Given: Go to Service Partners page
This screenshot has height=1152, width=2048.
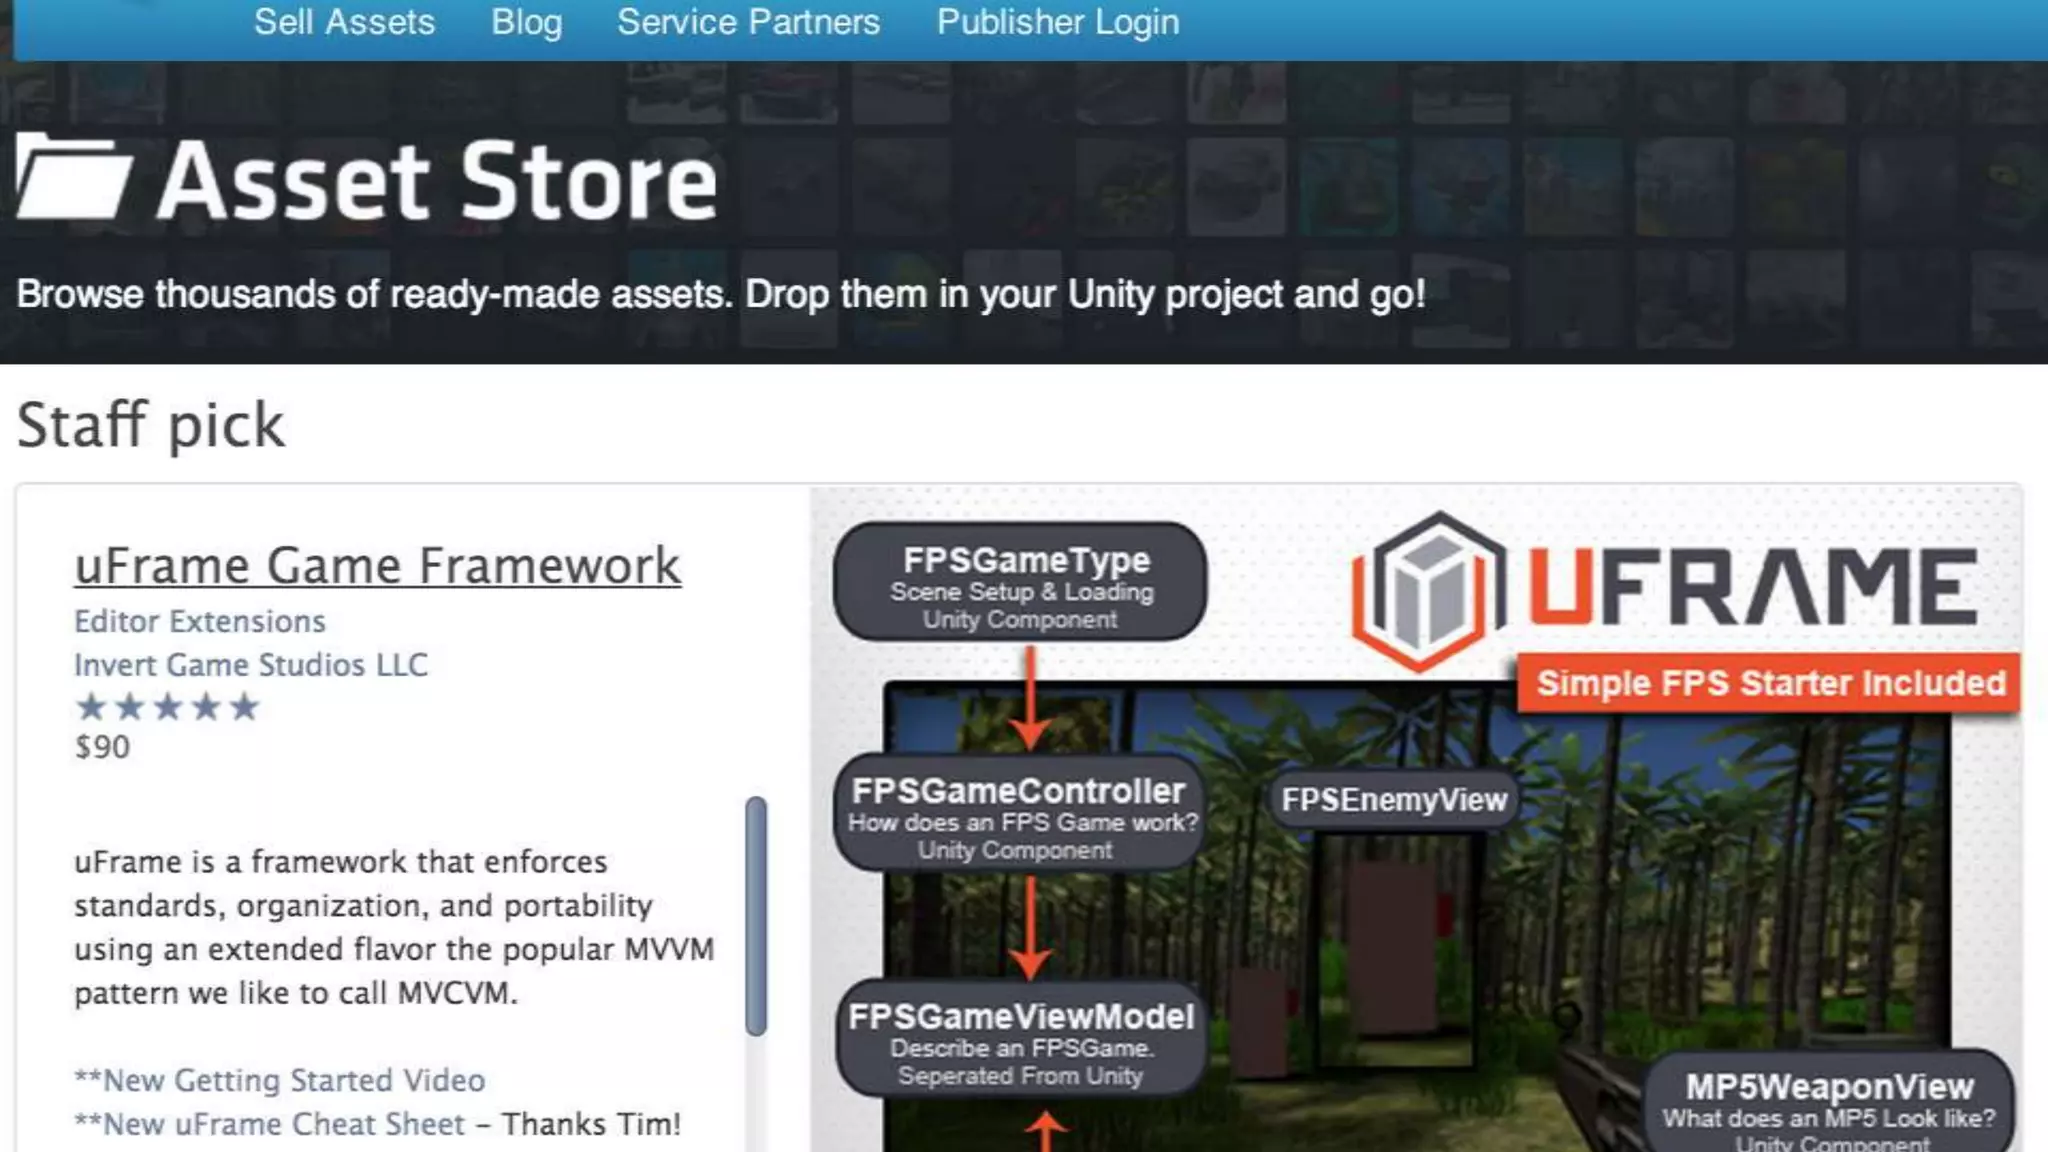Looking at the screenshot, I should click(748, 22).
